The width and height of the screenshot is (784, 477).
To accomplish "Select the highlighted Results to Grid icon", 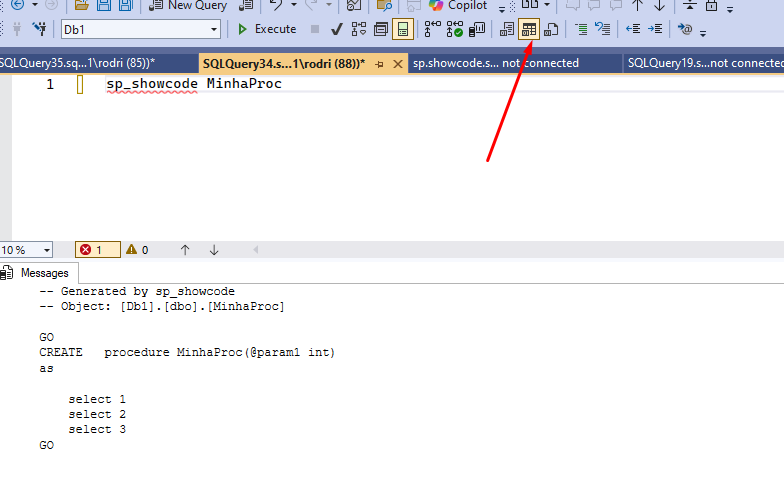I will [528, 29].
